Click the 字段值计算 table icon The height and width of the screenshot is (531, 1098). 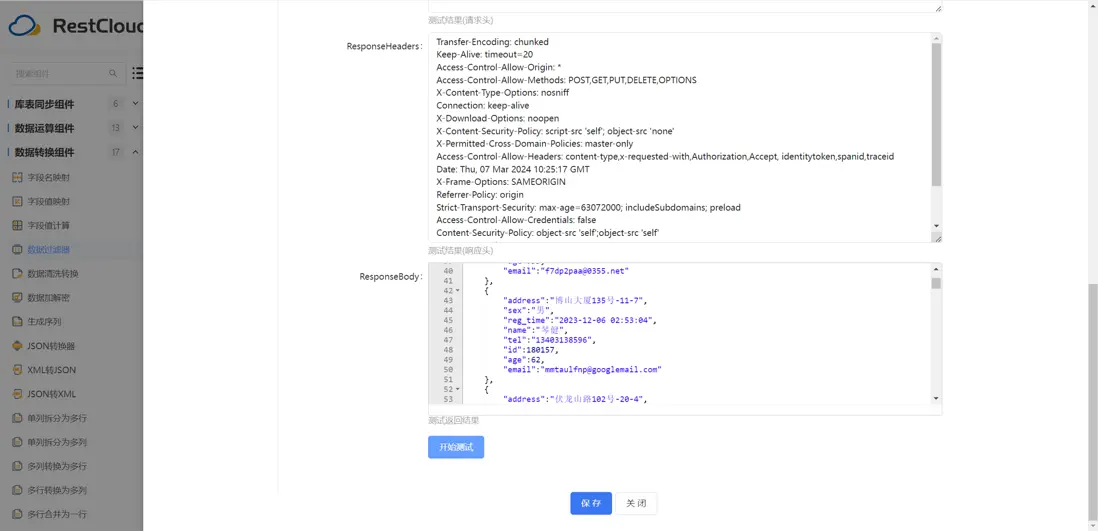17,226
